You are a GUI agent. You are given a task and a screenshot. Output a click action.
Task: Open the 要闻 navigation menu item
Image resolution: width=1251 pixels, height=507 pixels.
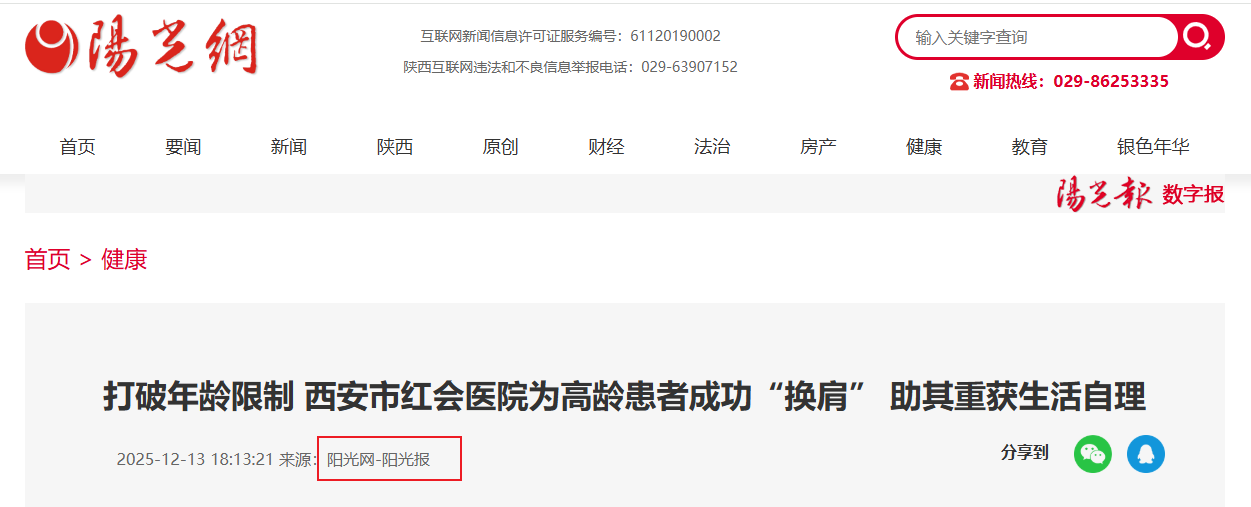click(183, 147)
